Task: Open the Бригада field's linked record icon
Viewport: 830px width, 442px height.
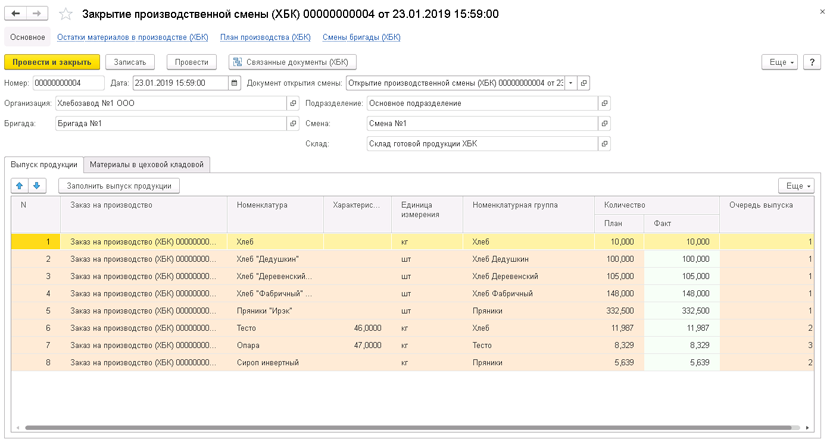Action: pyautogui.click(x=293, y=123)
